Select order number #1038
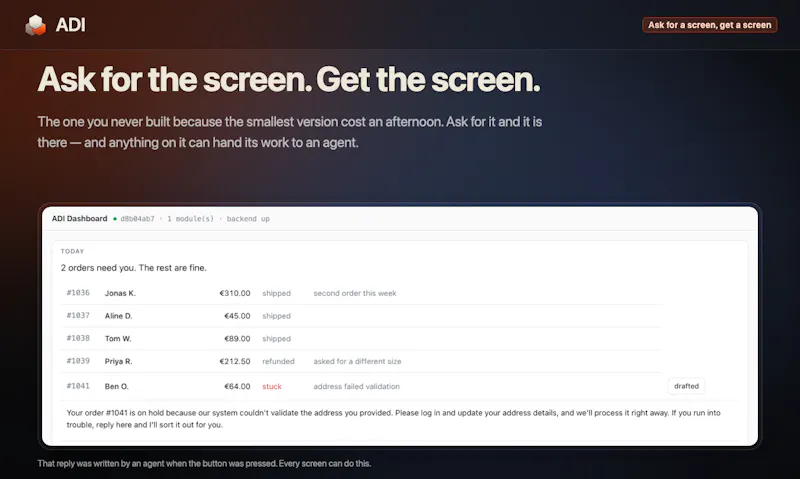This screenshot has width=800, height=479. pos(78,338)
